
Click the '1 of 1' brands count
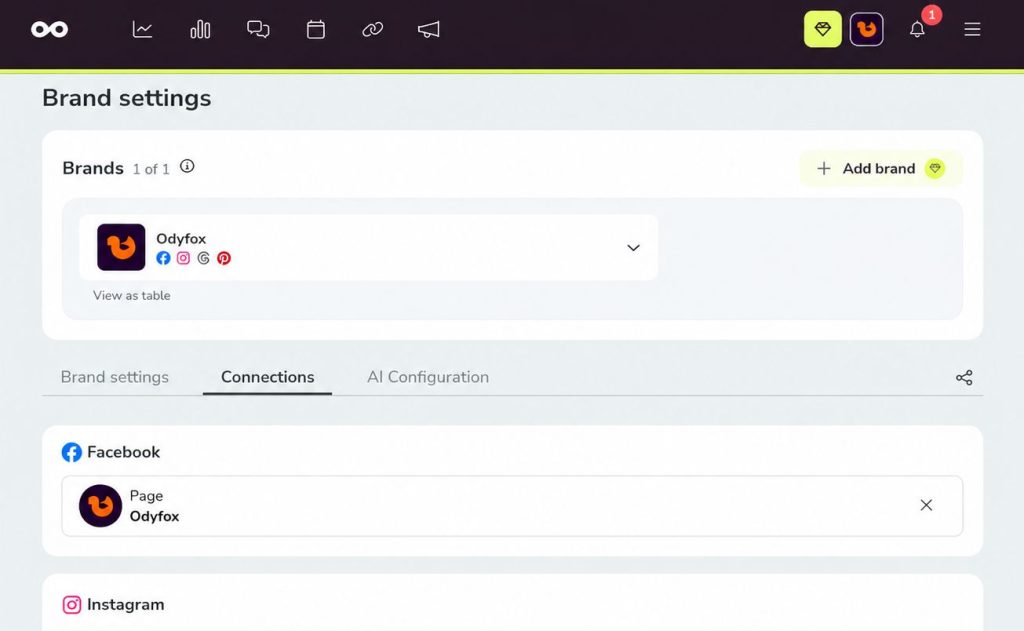coord(151,169)
